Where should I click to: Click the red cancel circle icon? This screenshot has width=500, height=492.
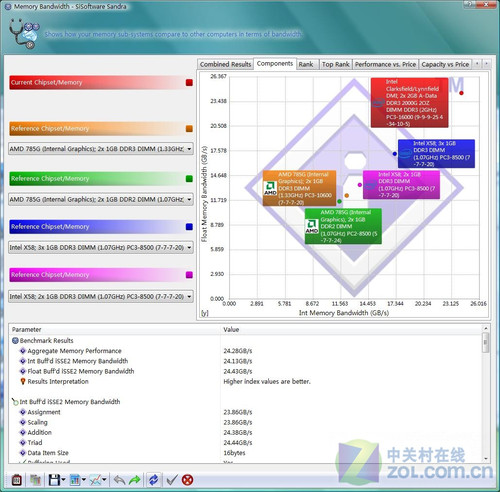[188, 480]
